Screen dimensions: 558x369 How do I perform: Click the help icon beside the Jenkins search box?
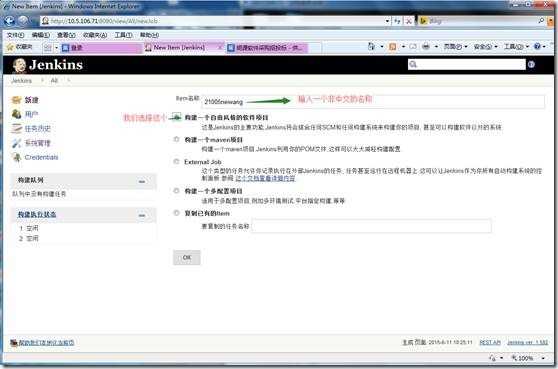pyautogui.click(x=531, y=64)
